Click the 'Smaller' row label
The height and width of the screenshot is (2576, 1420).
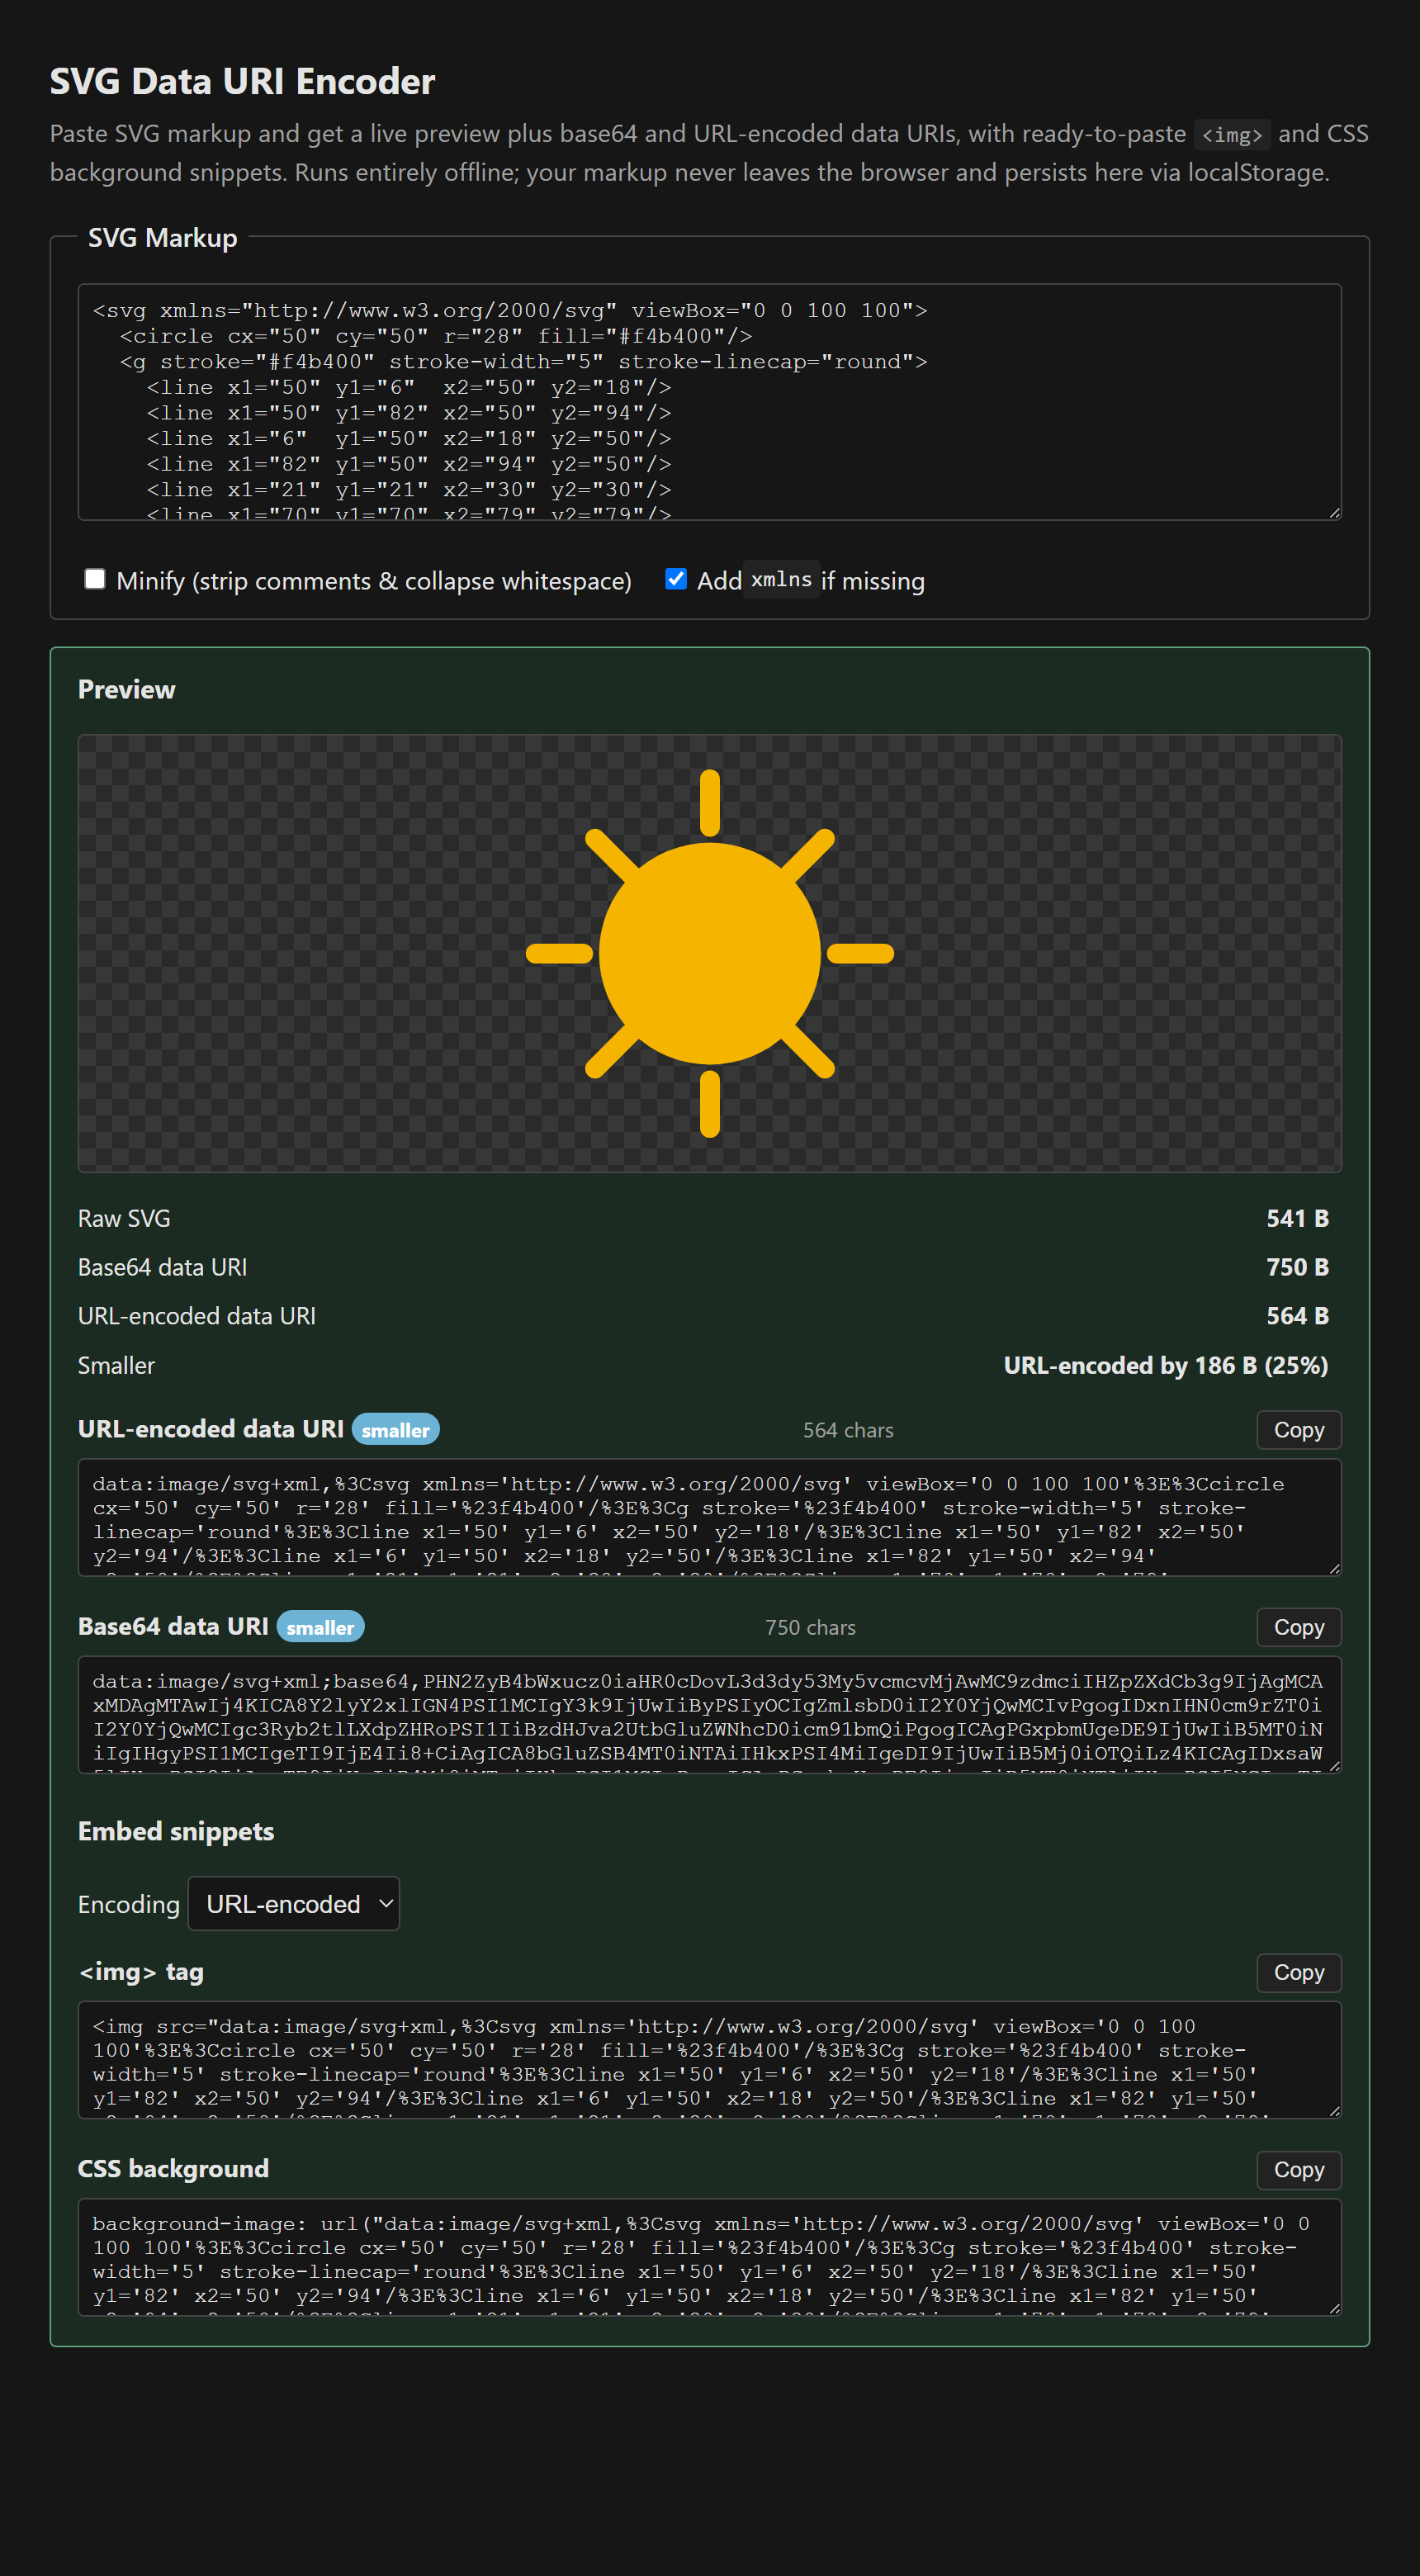pos(116,1365)
